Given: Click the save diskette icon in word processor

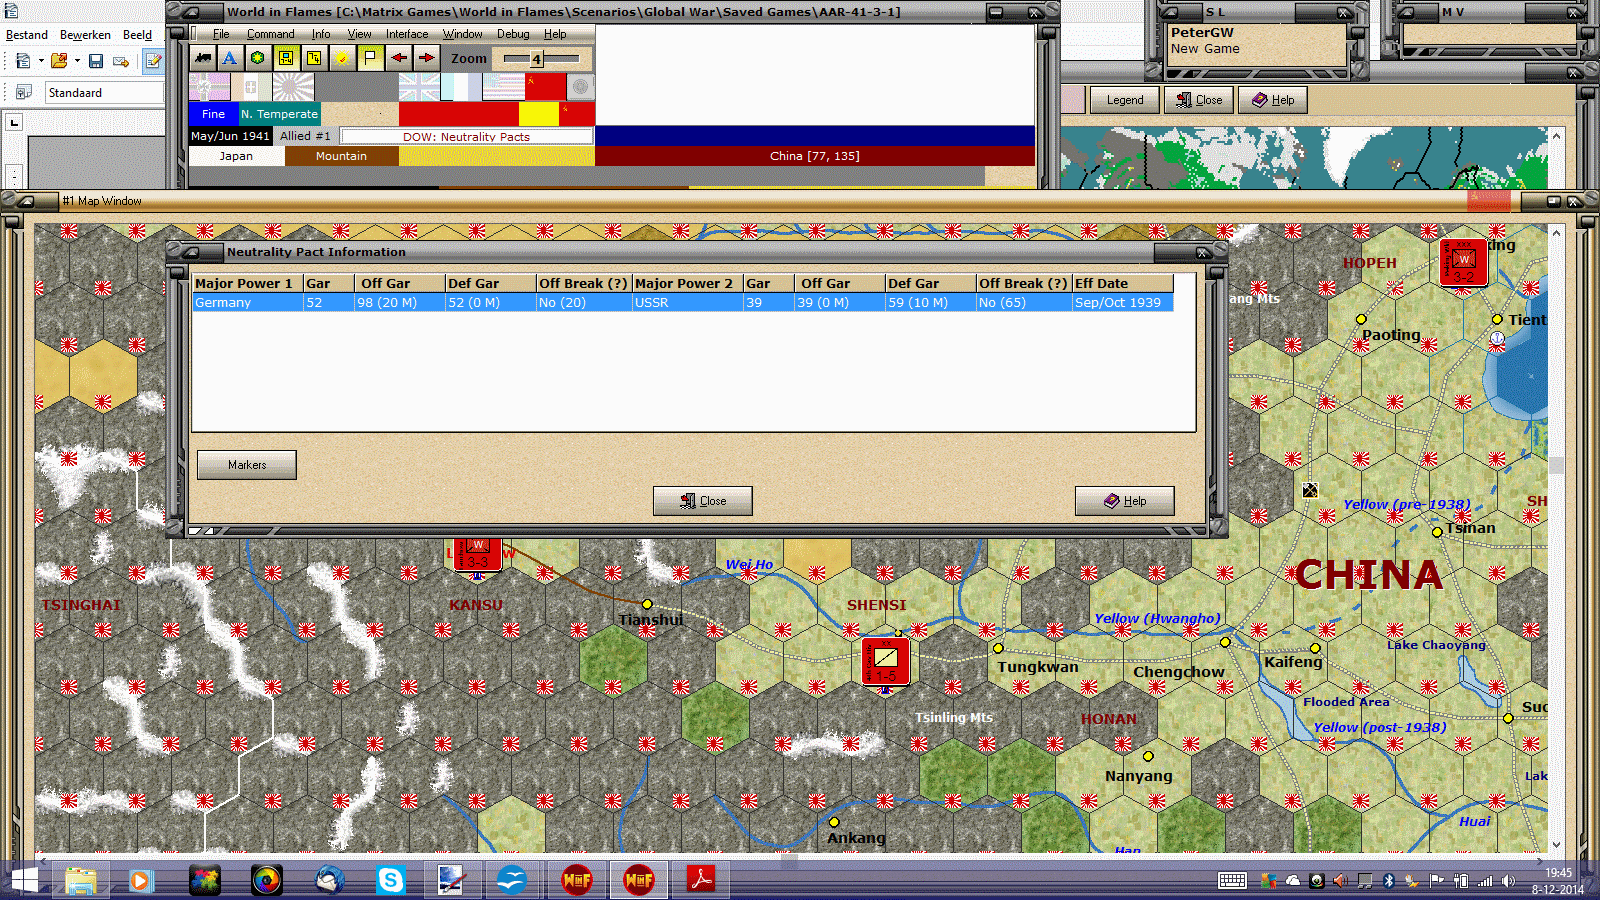Looking at the screenshot, I should click(x=96, y=61).
